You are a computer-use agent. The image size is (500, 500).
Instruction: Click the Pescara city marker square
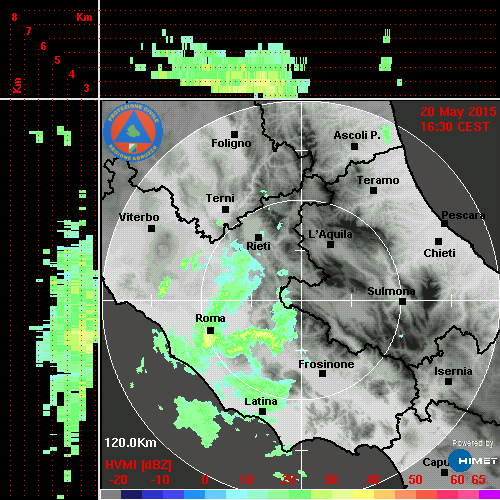pos(445,223)
